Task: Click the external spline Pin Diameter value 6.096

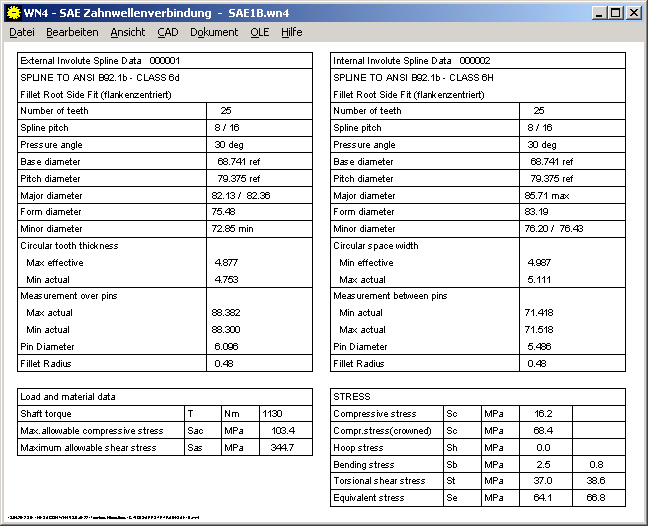Action: tap(228, 347)
